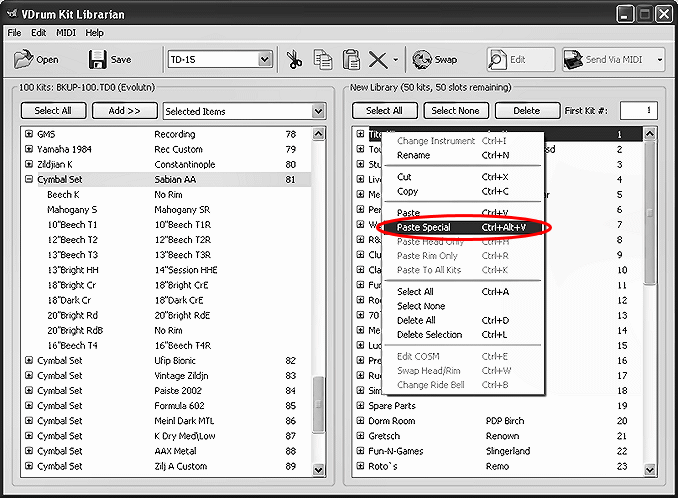Click the Open folder icon in toolbar
This screenshot has height=498, width=678.
click(x=23, y=60)
